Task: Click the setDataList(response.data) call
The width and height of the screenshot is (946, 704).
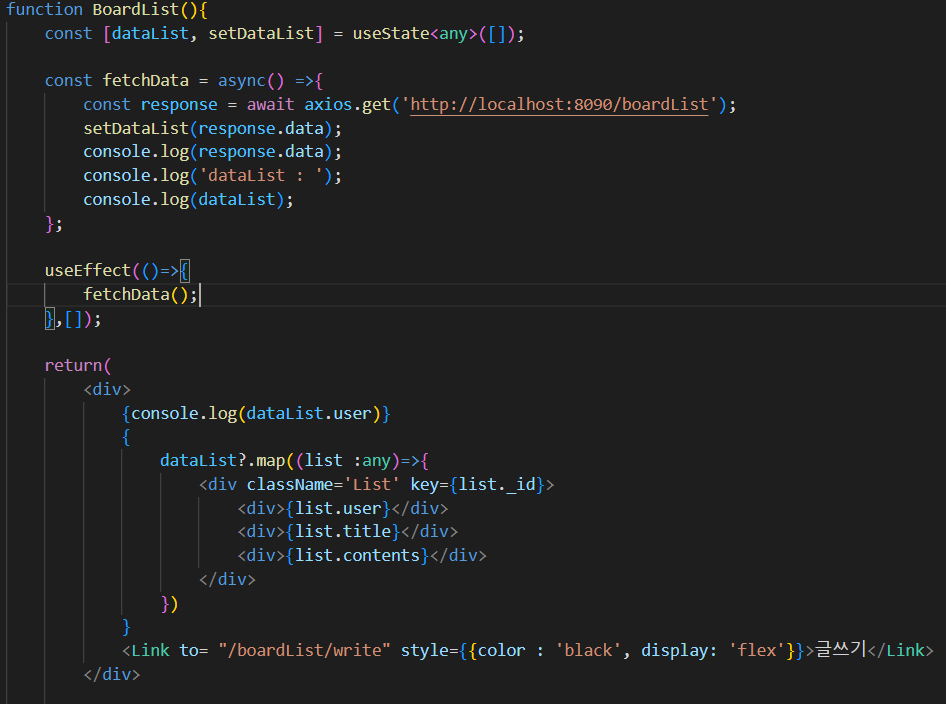Action: click(212, 128)
